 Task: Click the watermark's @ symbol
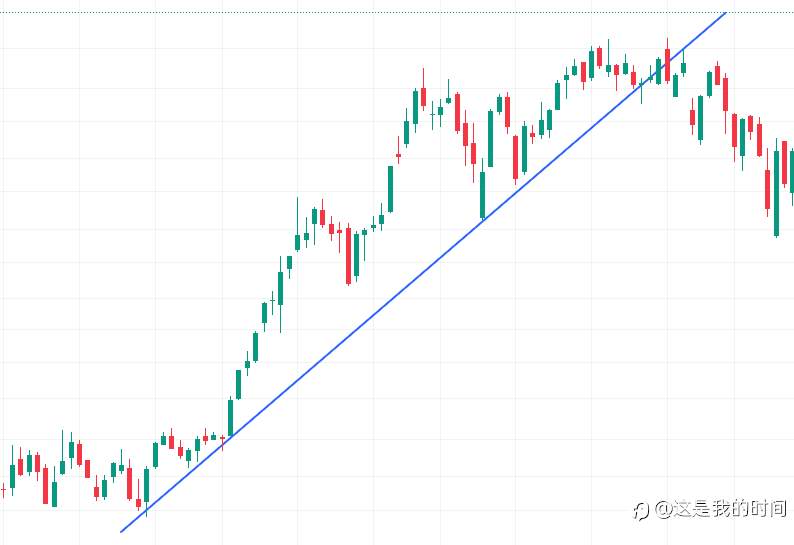(x=661, y=509)
